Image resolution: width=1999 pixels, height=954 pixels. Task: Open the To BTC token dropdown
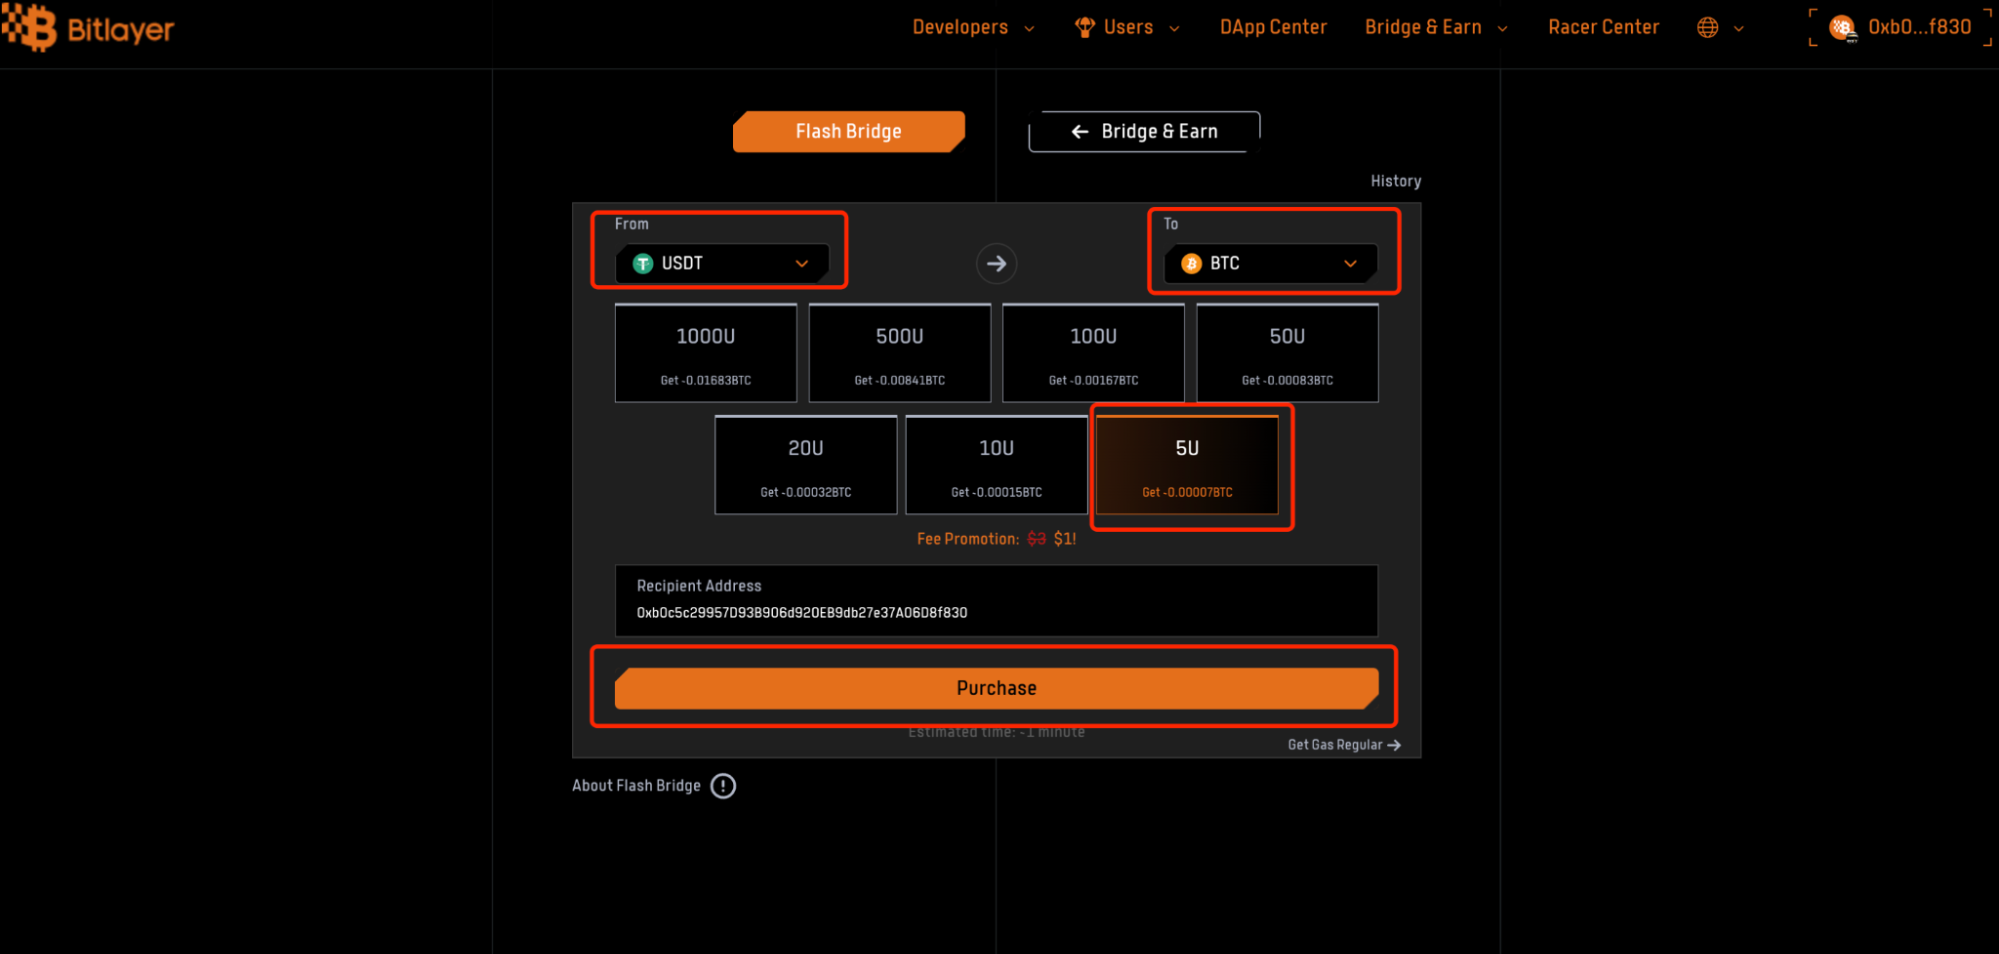pyautogui.click(x=1271, y=264)
